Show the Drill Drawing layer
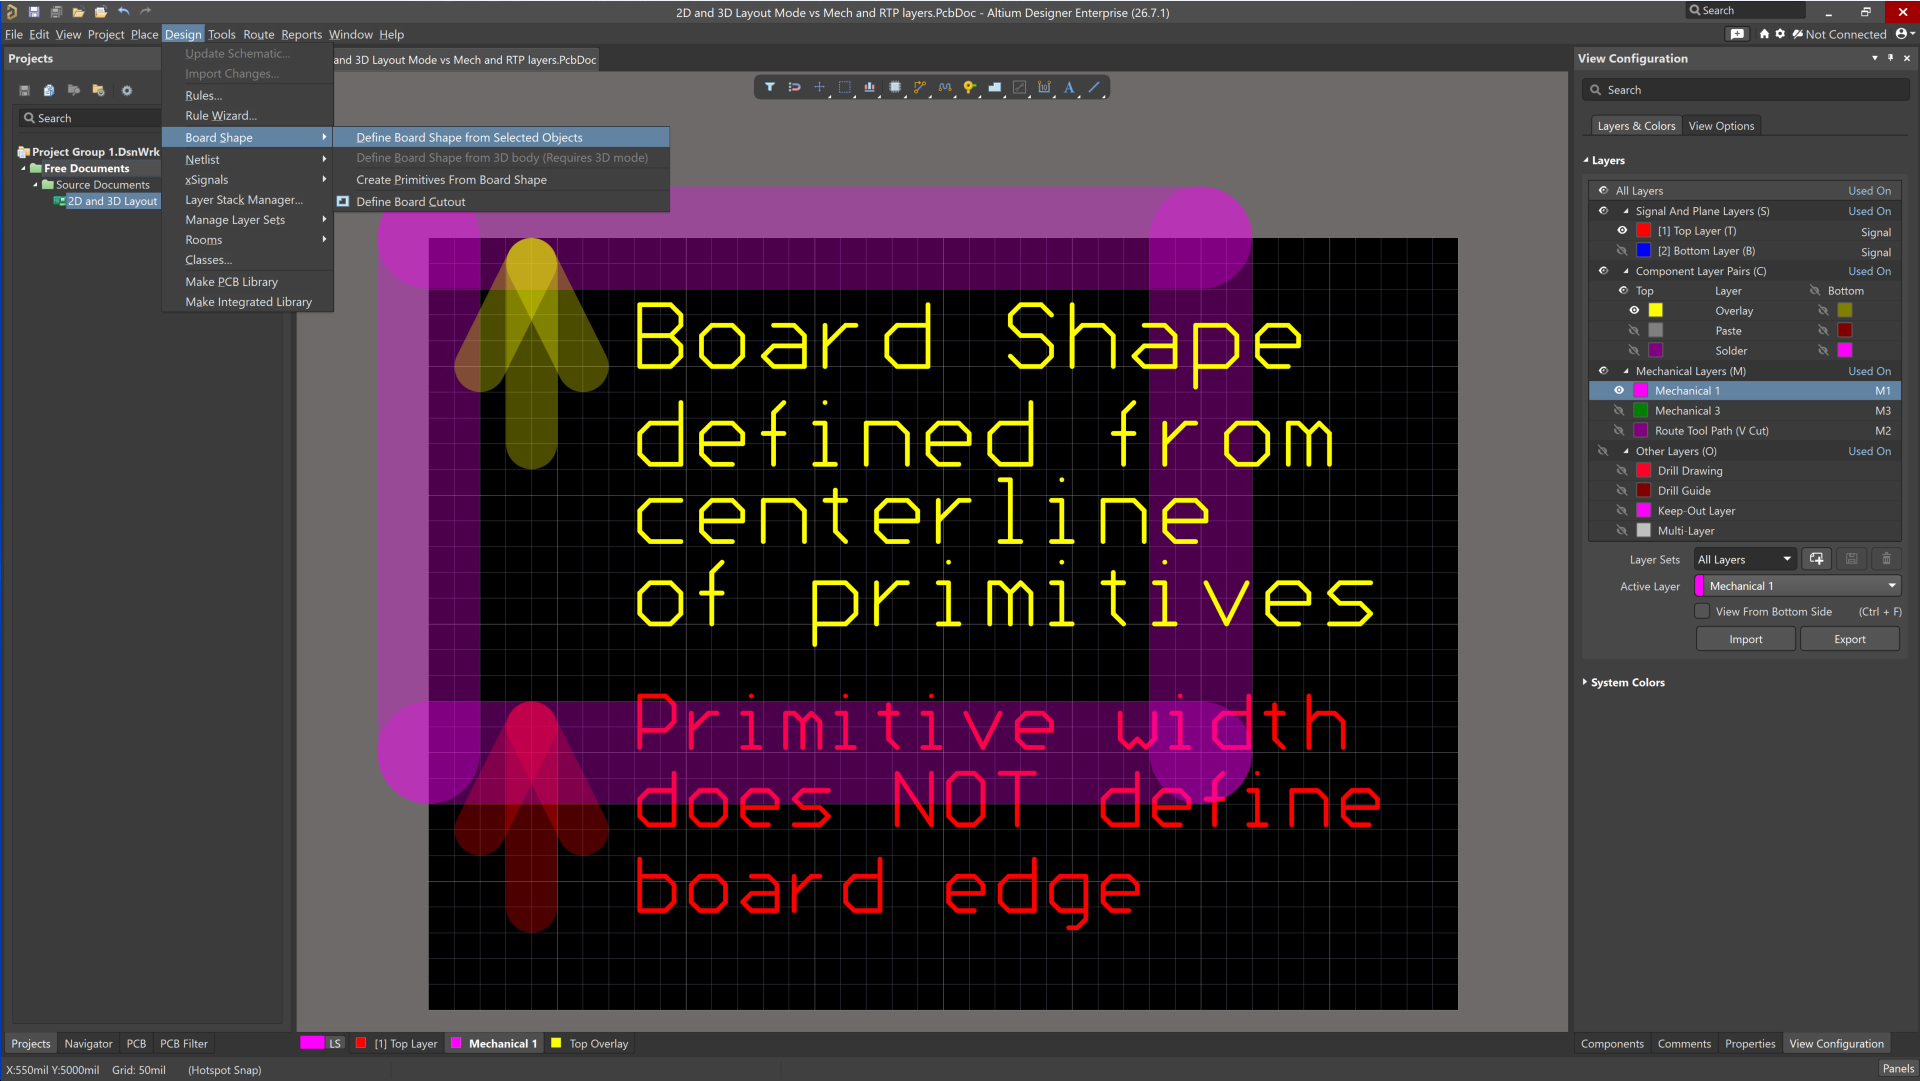 (x=1622, y=470)
